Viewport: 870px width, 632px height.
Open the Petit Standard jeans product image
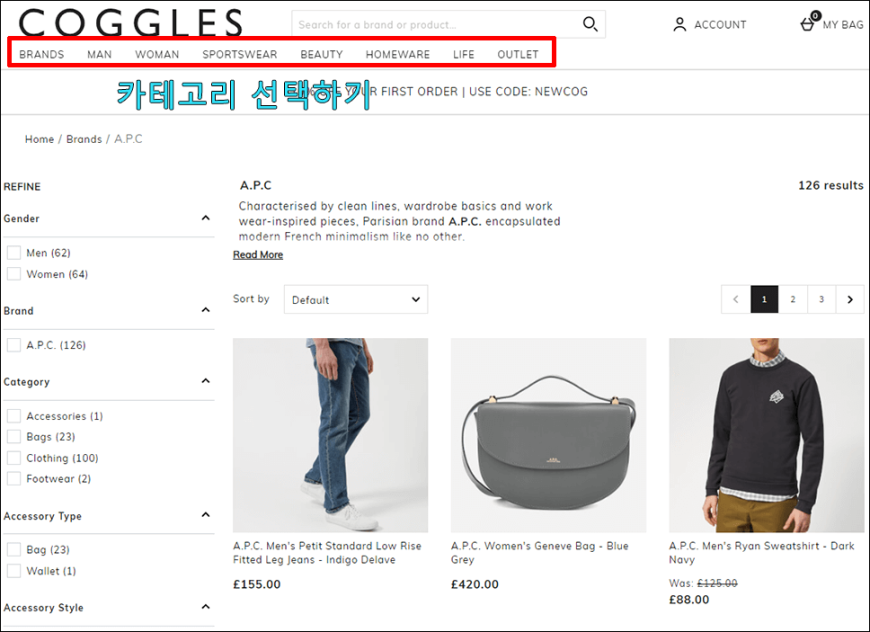click(331, 436)
